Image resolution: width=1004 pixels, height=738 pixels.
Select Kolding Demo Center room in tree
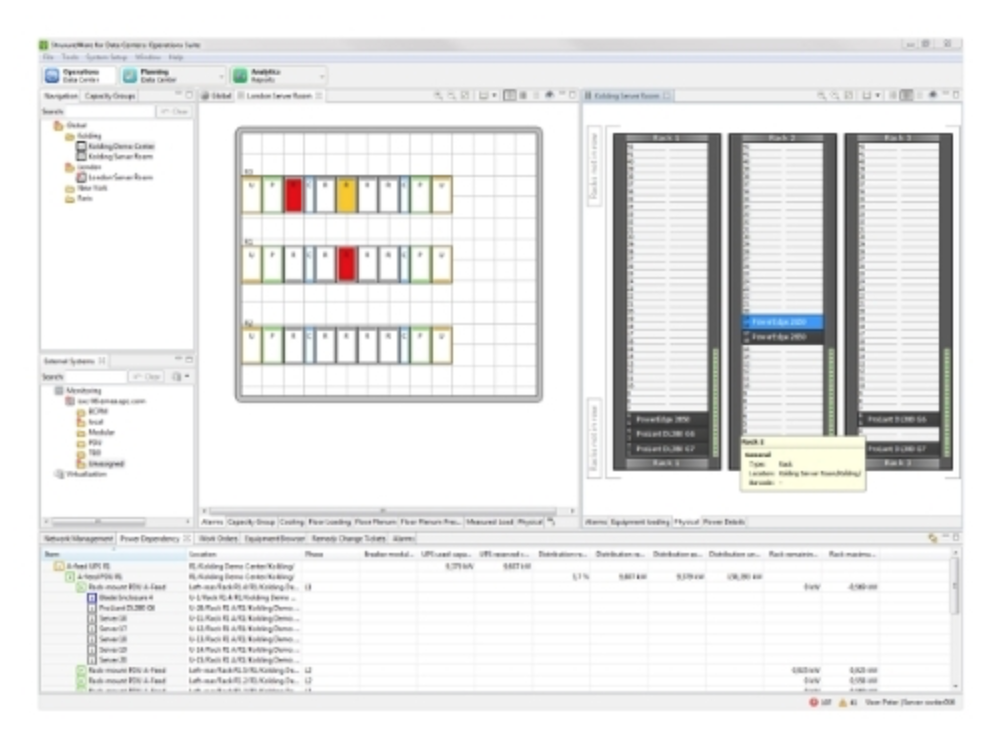pos(115,146)
